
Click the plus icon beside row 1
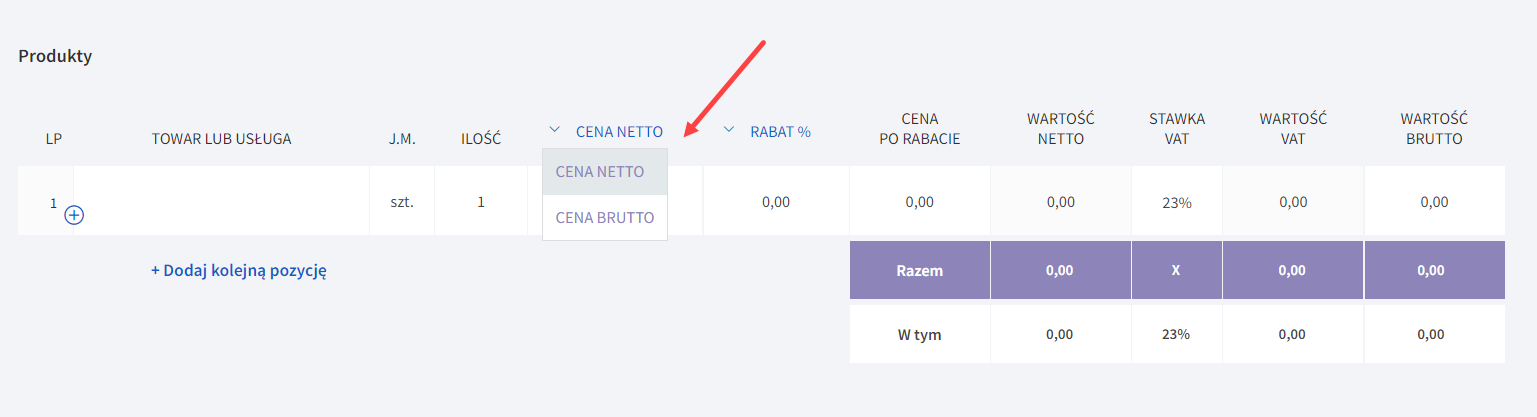pyautogui.click(x=74, y=215)
